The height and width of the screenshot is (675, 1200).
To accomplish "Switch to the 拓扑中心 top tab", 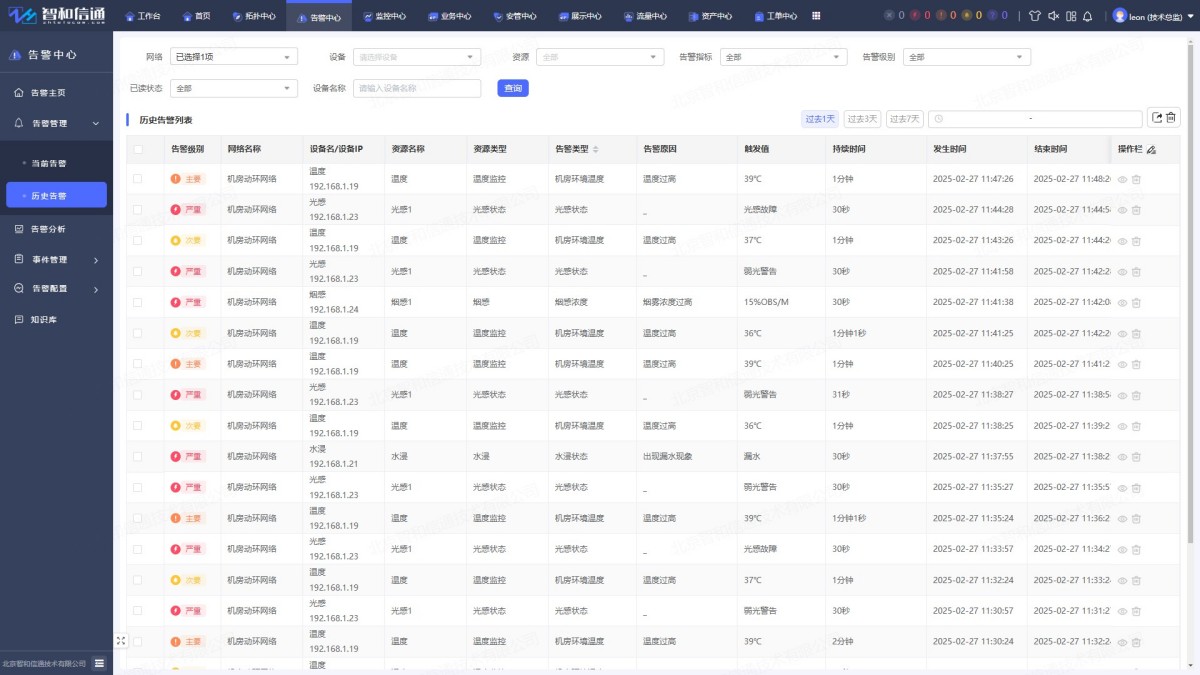I will tap(254, 17).
